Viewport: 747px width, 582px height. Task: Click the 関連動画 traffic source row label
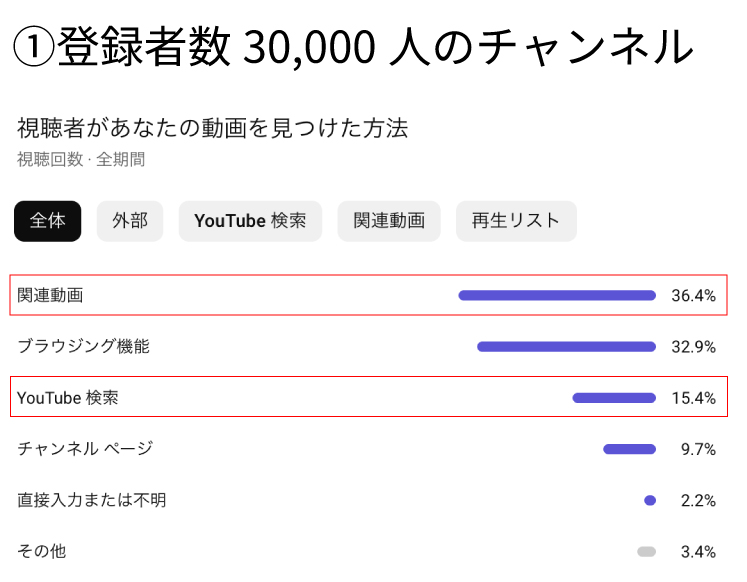(x=50, y=295)
